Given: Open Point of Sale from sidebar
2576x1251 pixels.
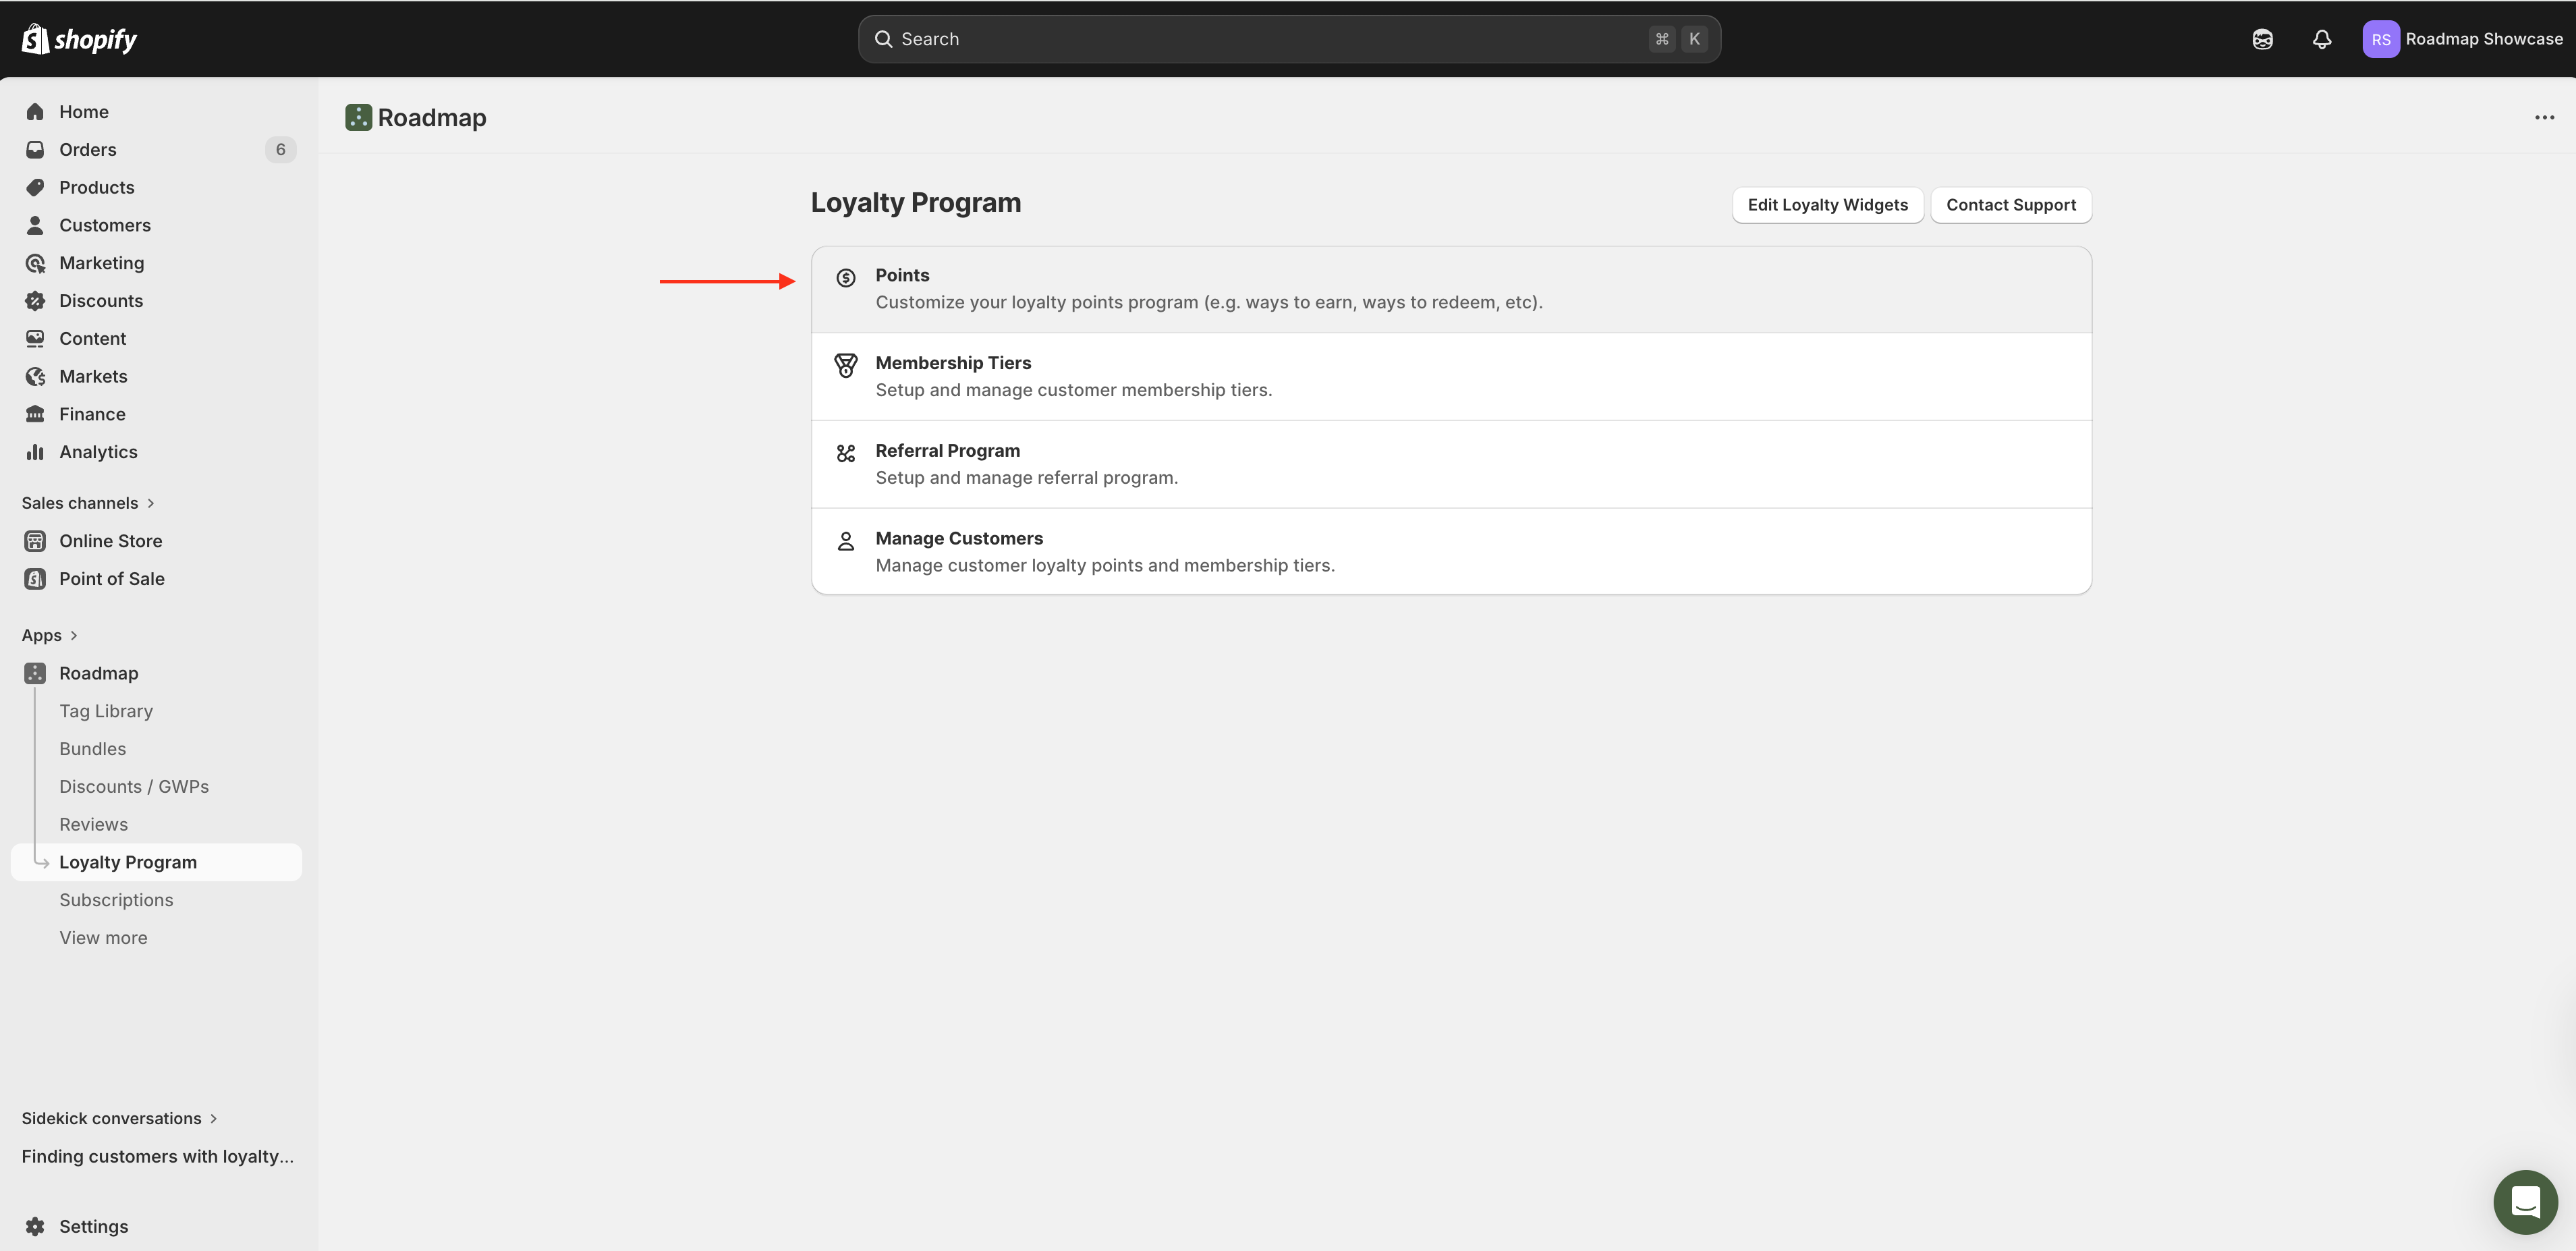Looking at the screenshot, I should click(35, 578).
